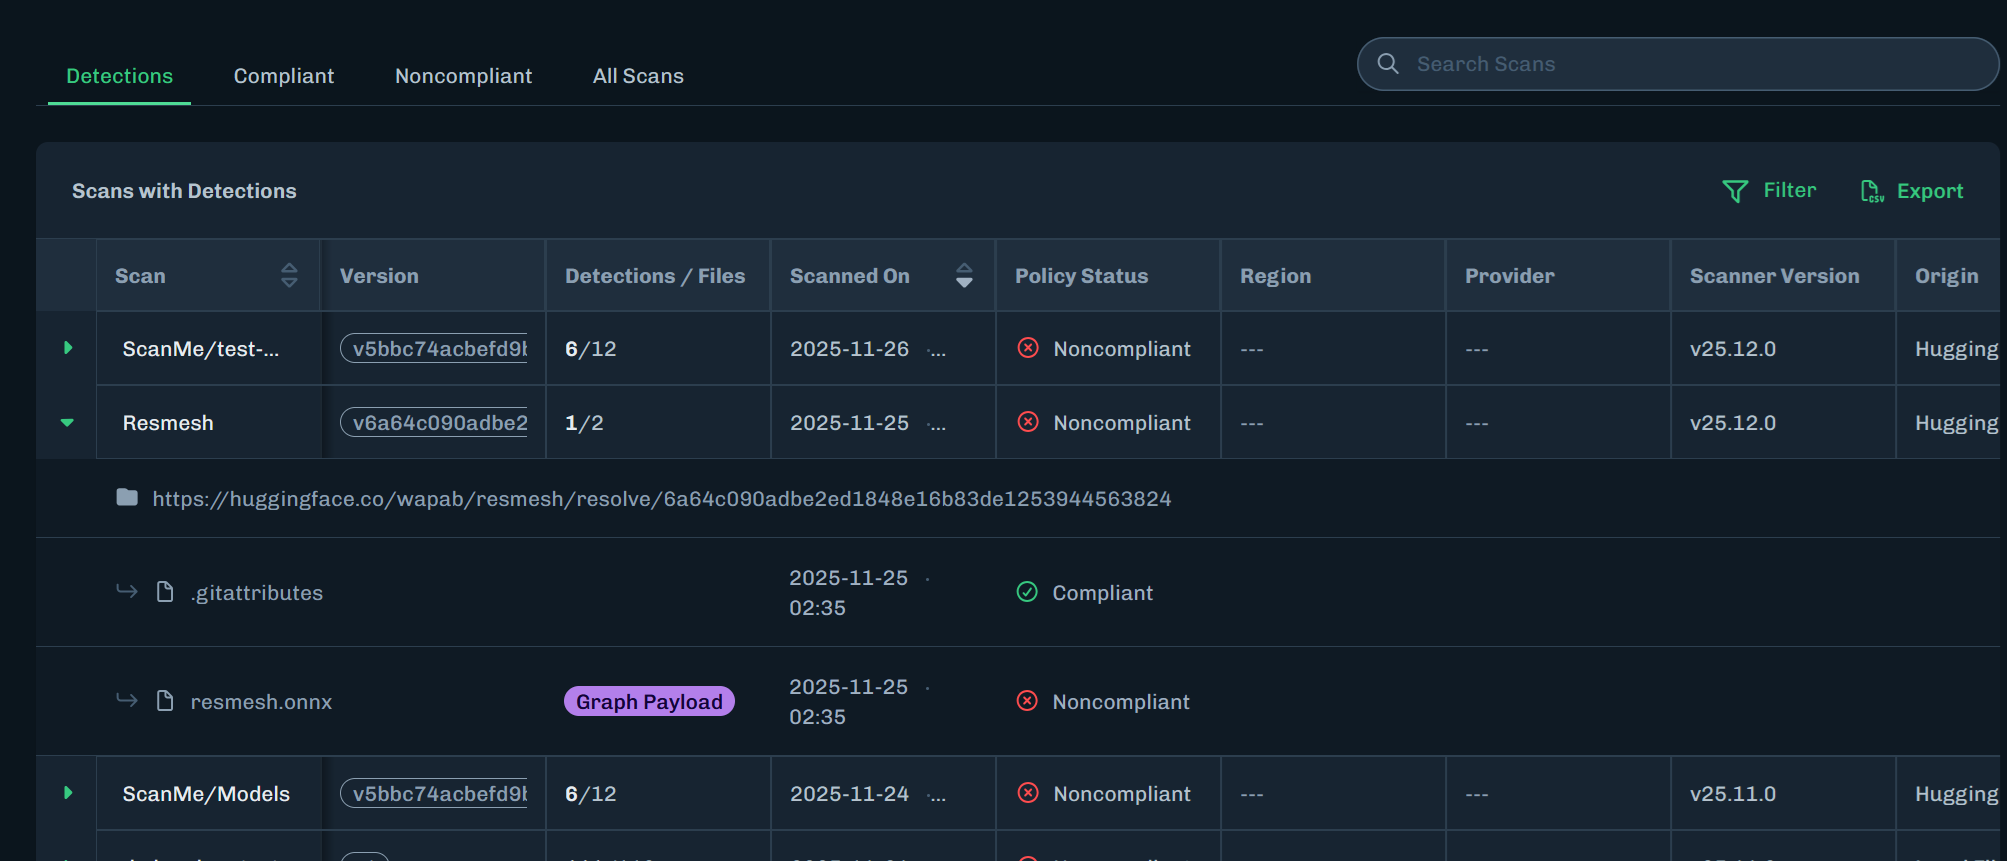Click the file icon next to .gitattributes
2007x861 pixels.
(166, 592)
